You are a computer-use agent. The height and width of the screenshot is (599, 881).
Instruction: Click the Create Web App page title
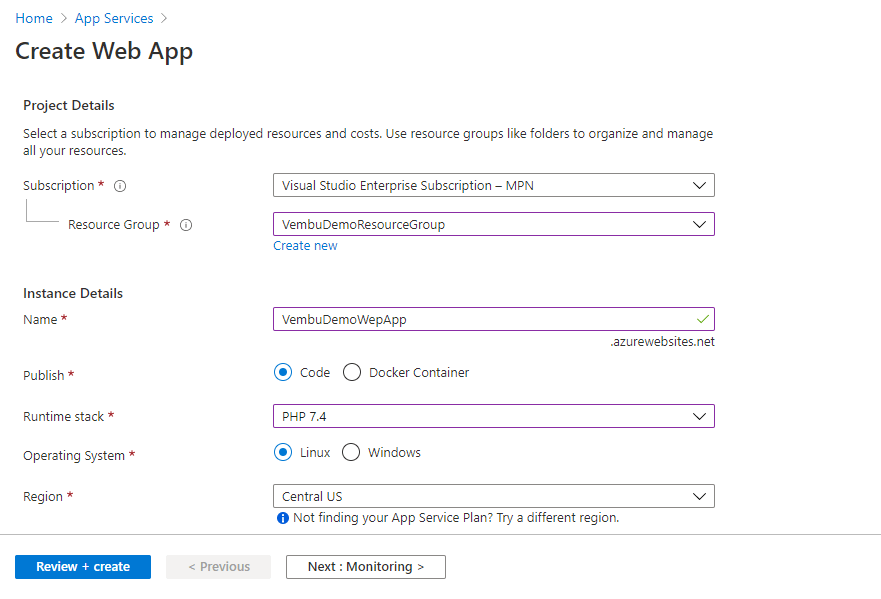point(104,52)
